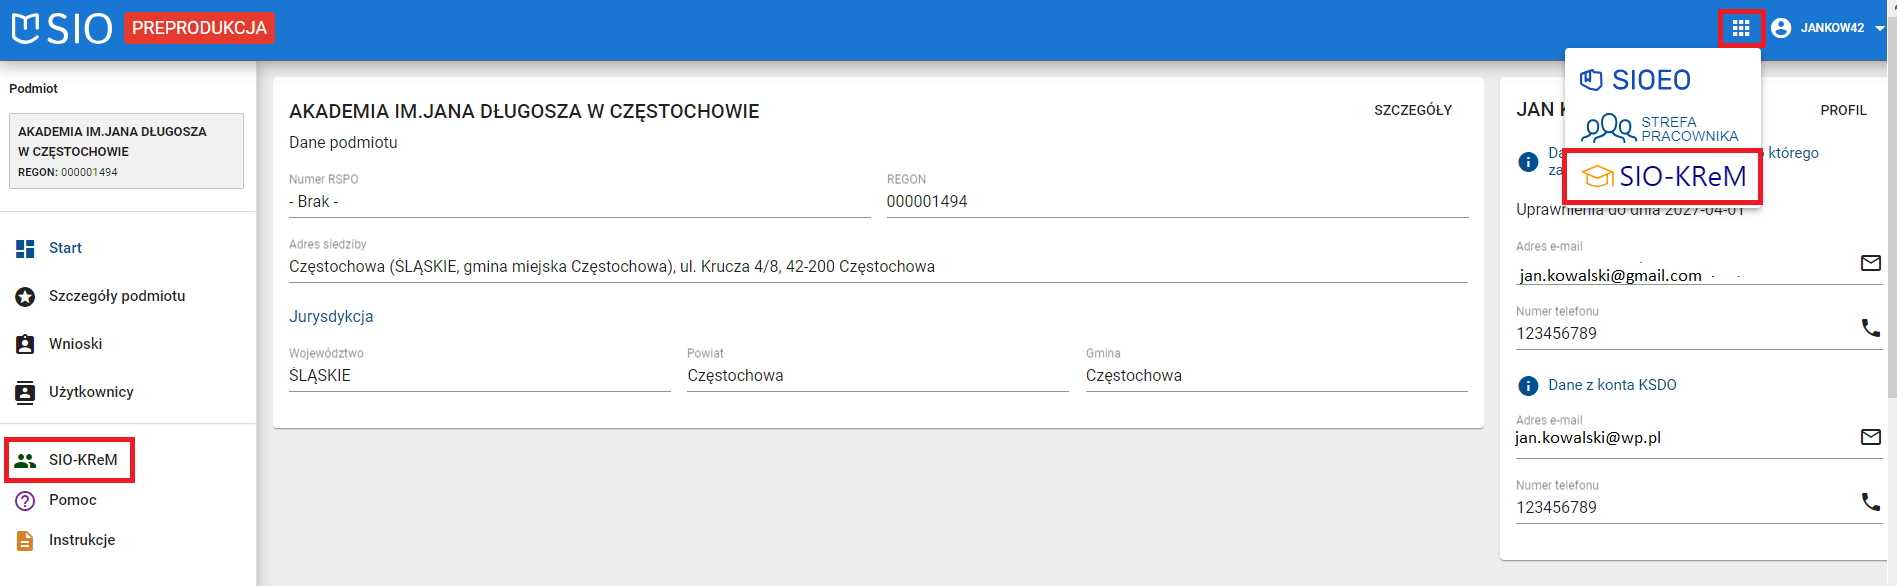
Task: Click the Pomoc question mark icon
Action: coord(26,500)
